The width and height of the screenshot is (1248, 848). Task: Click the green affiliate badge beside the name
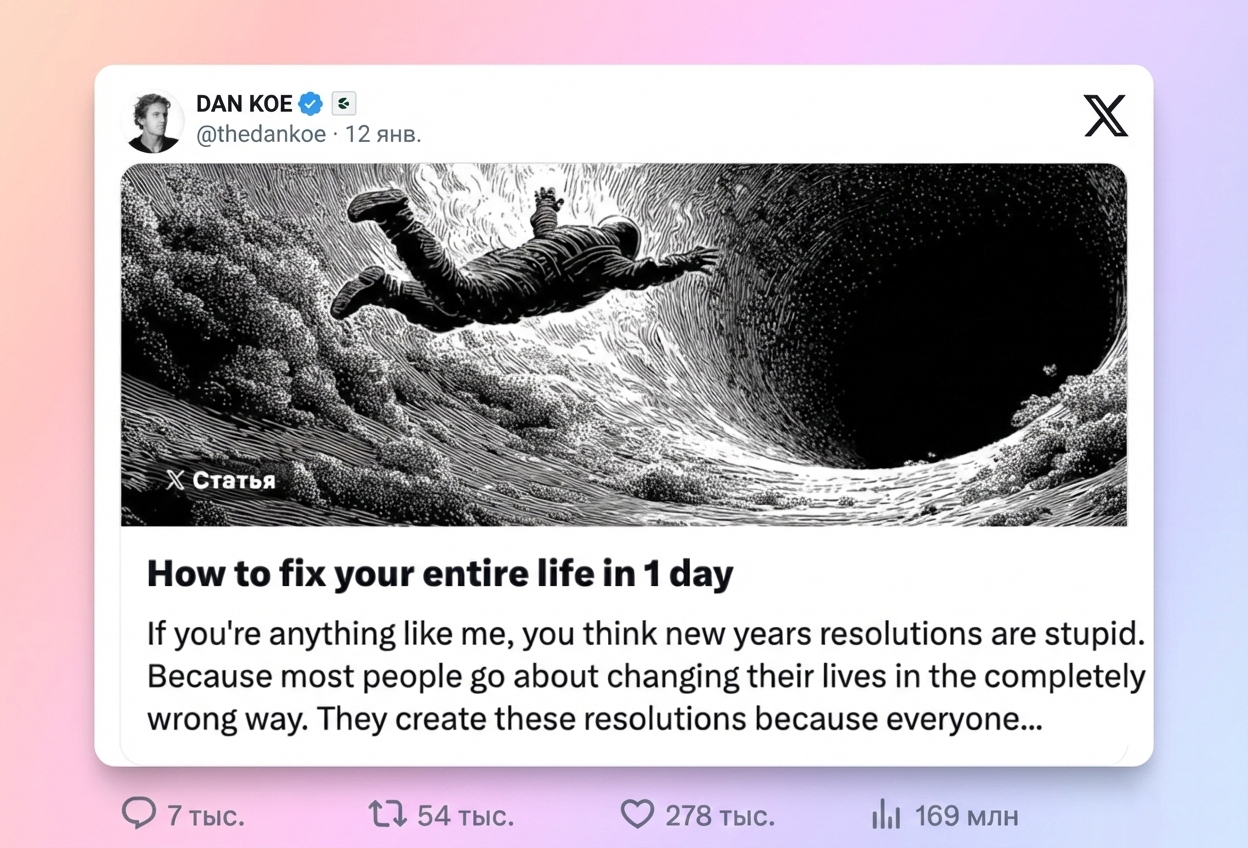pos(344,103)
